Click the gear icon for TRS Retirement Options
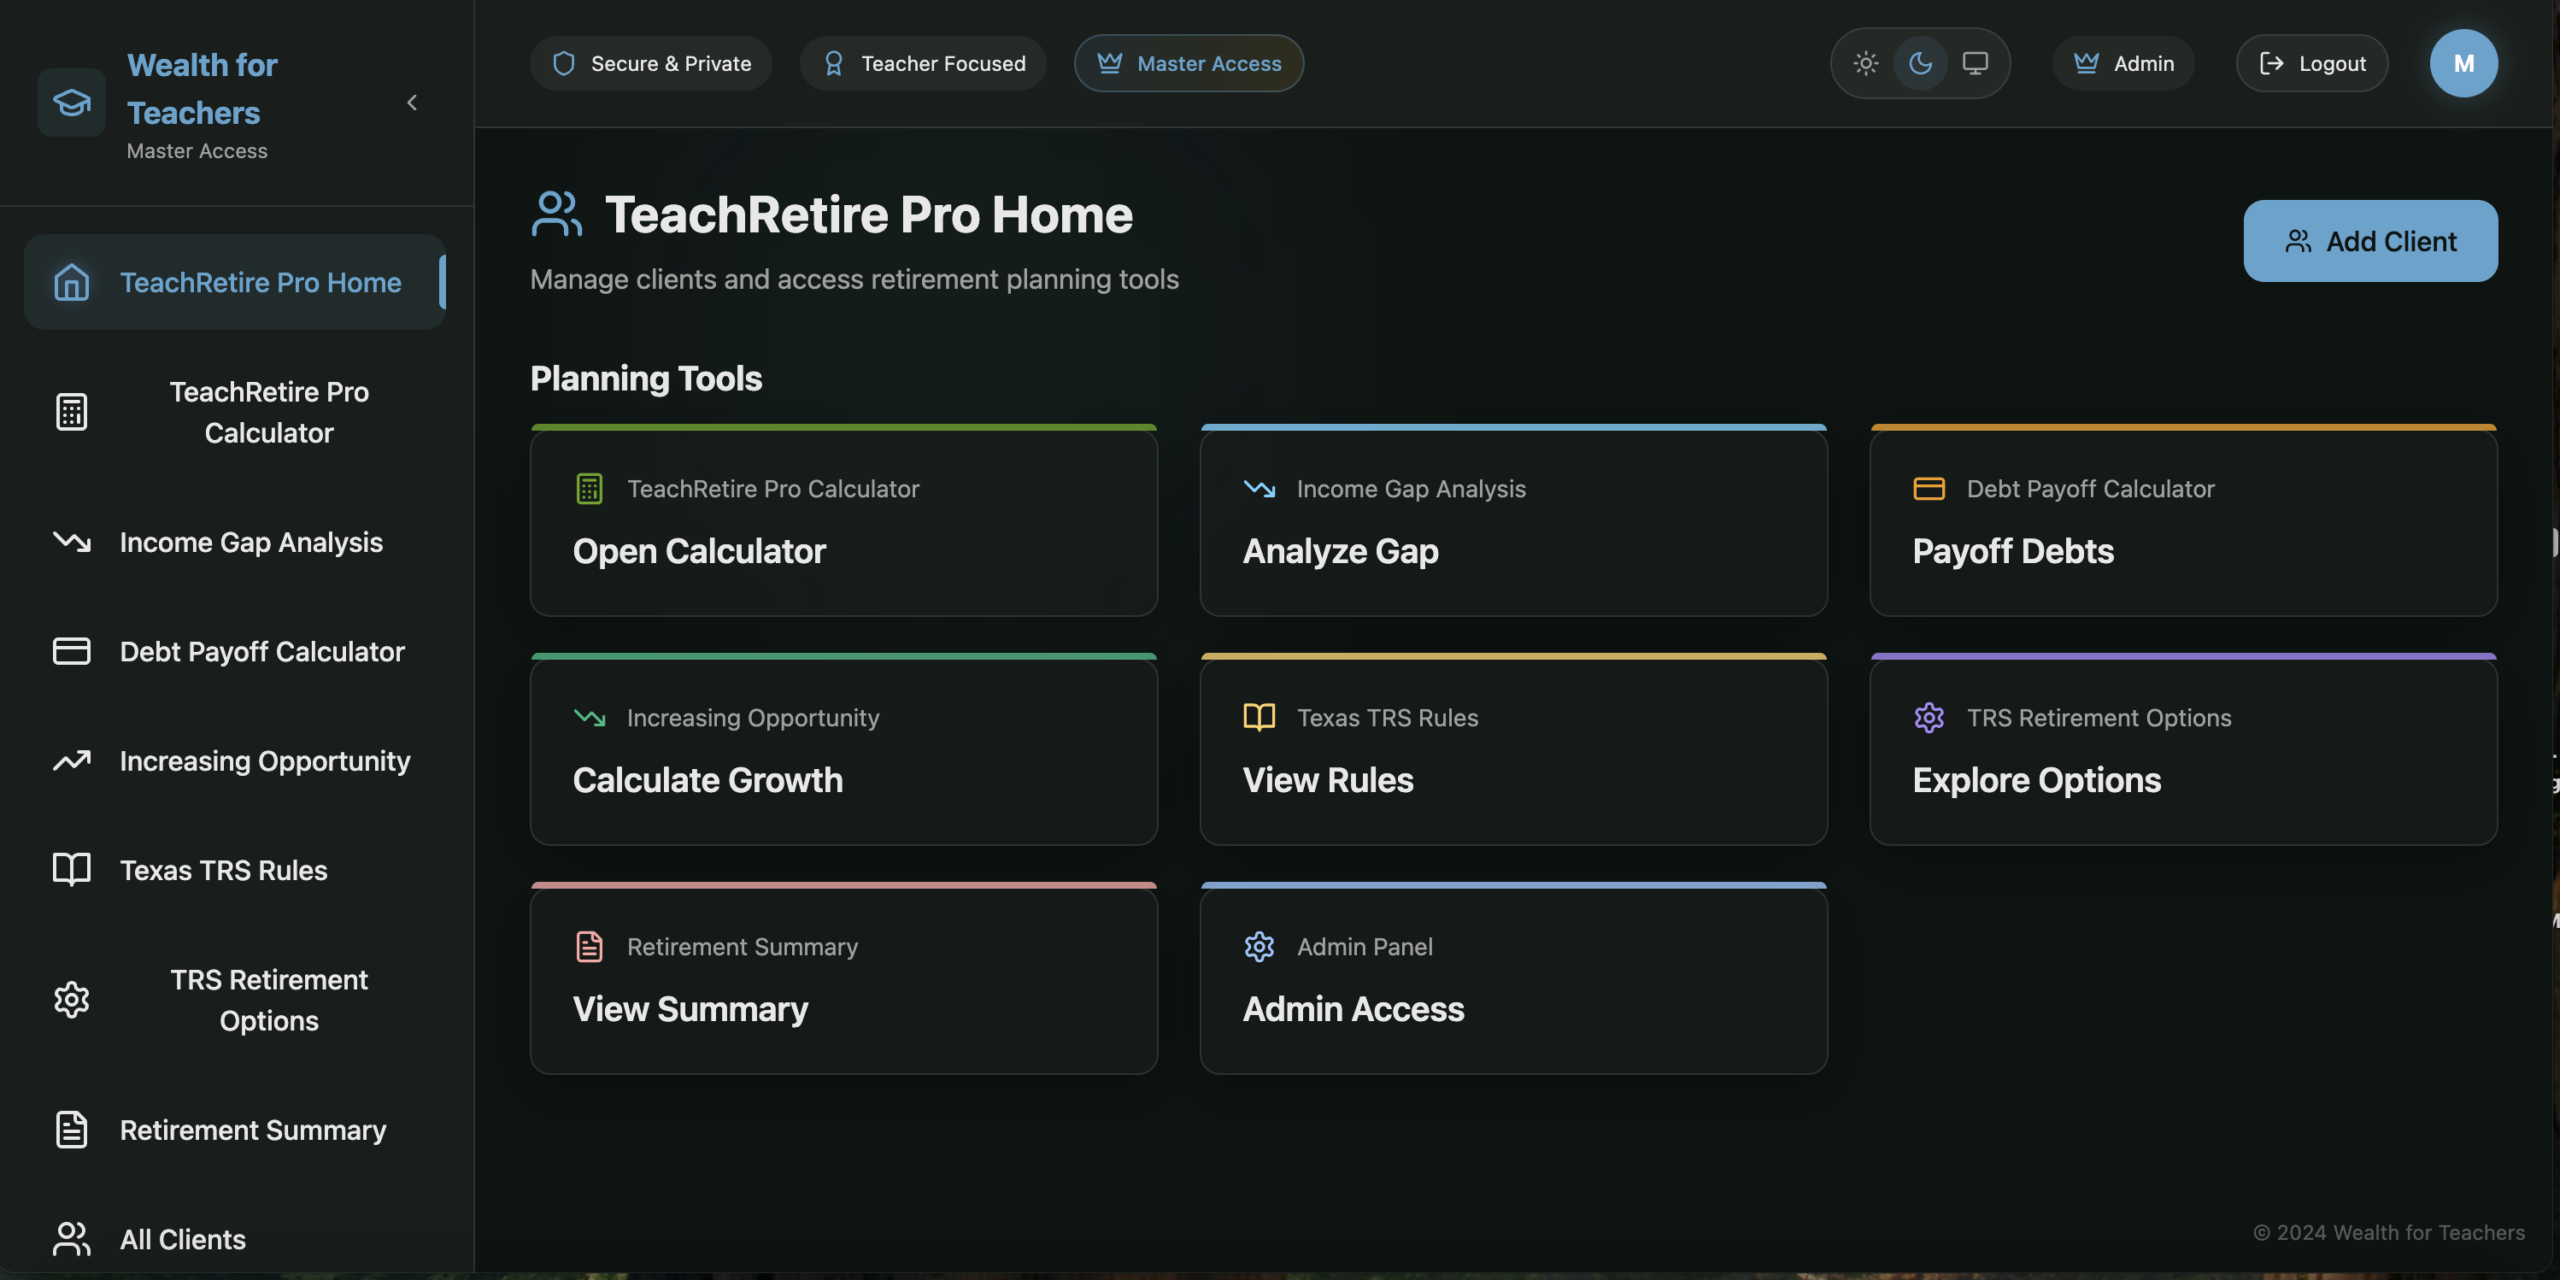 (71, 1000)
